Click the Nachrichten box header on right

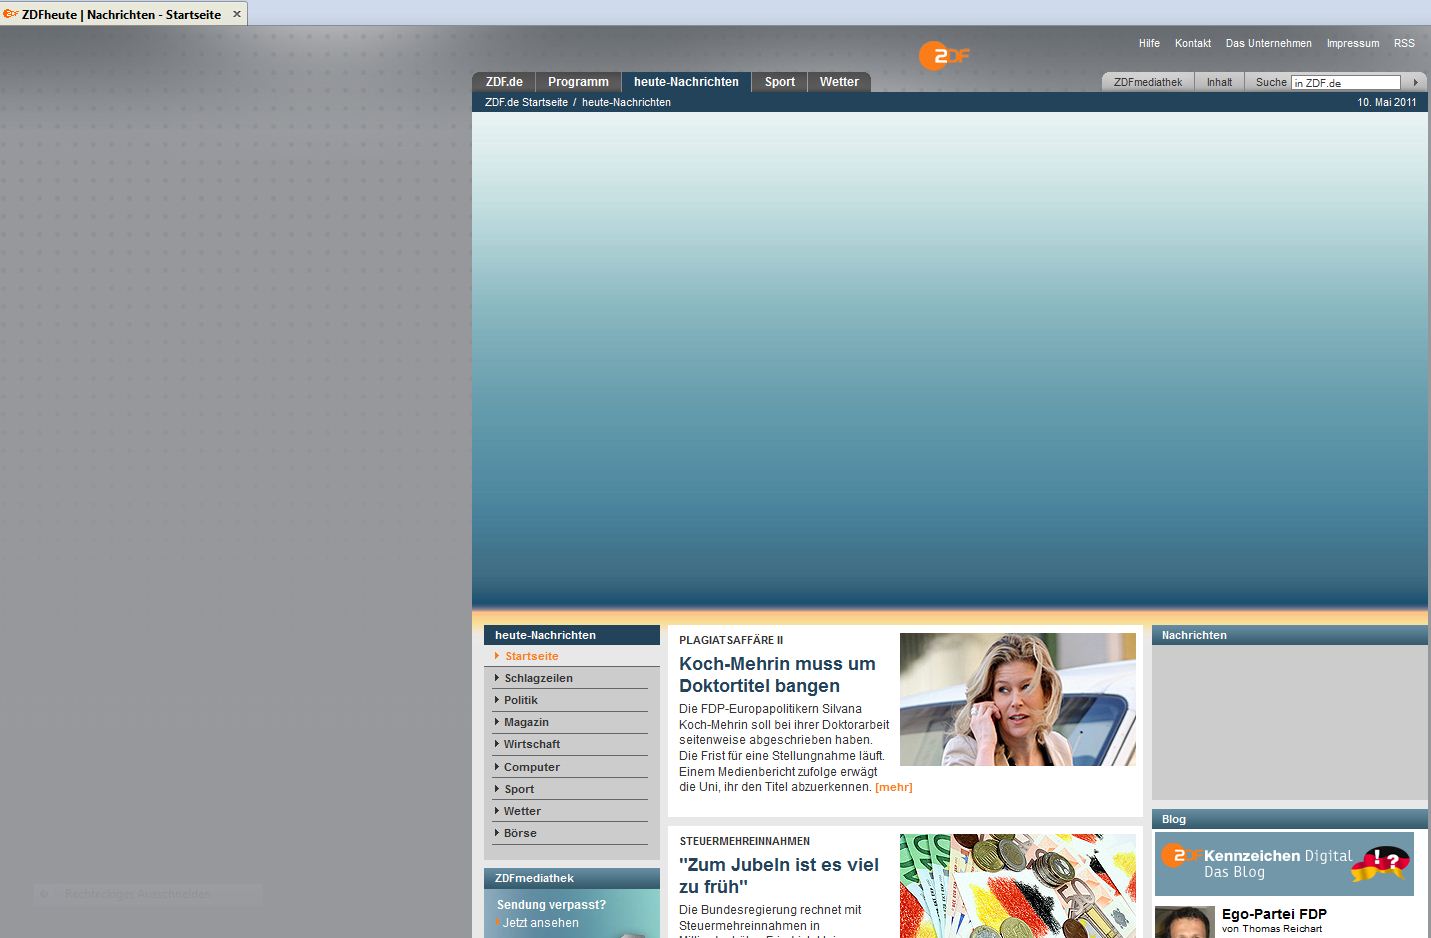1290,635
